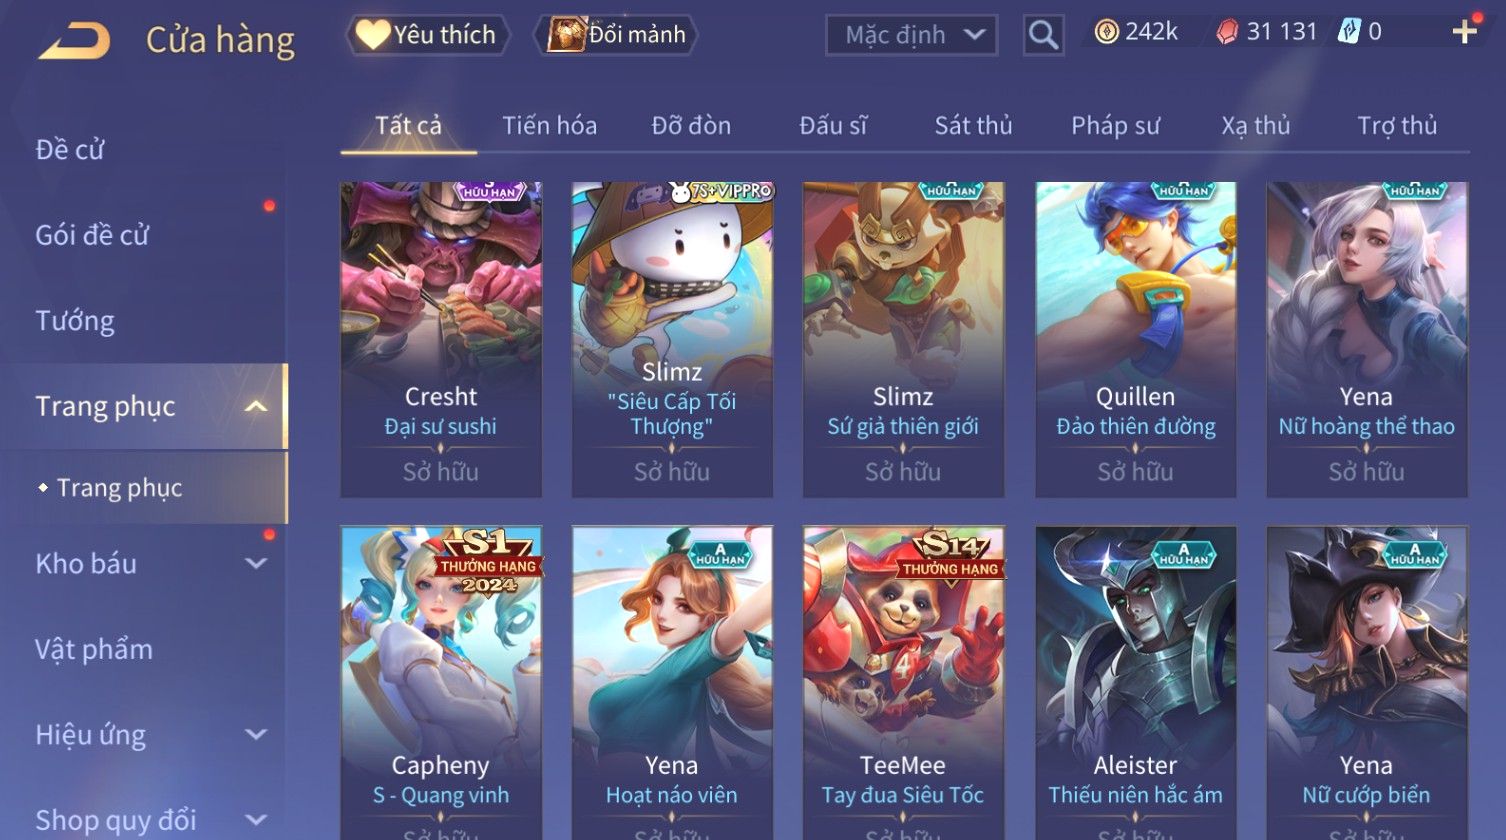Open Đổi mảnh fragment exchange
The width and height of the screenshot is (1506, 840).
pos(616,35)
